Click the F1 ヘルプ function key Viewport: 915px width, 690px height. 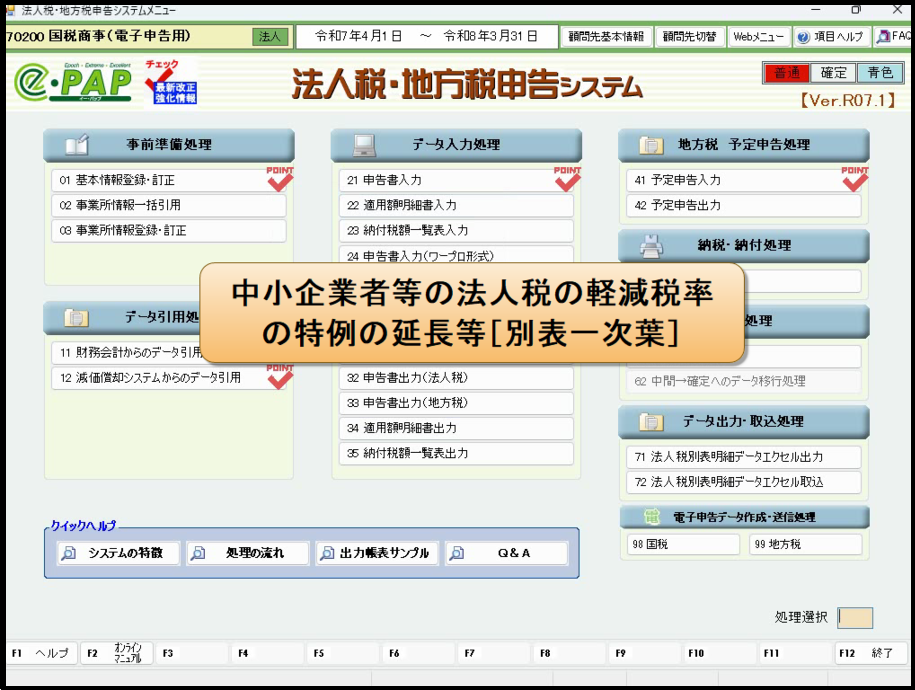pos(41,653)
